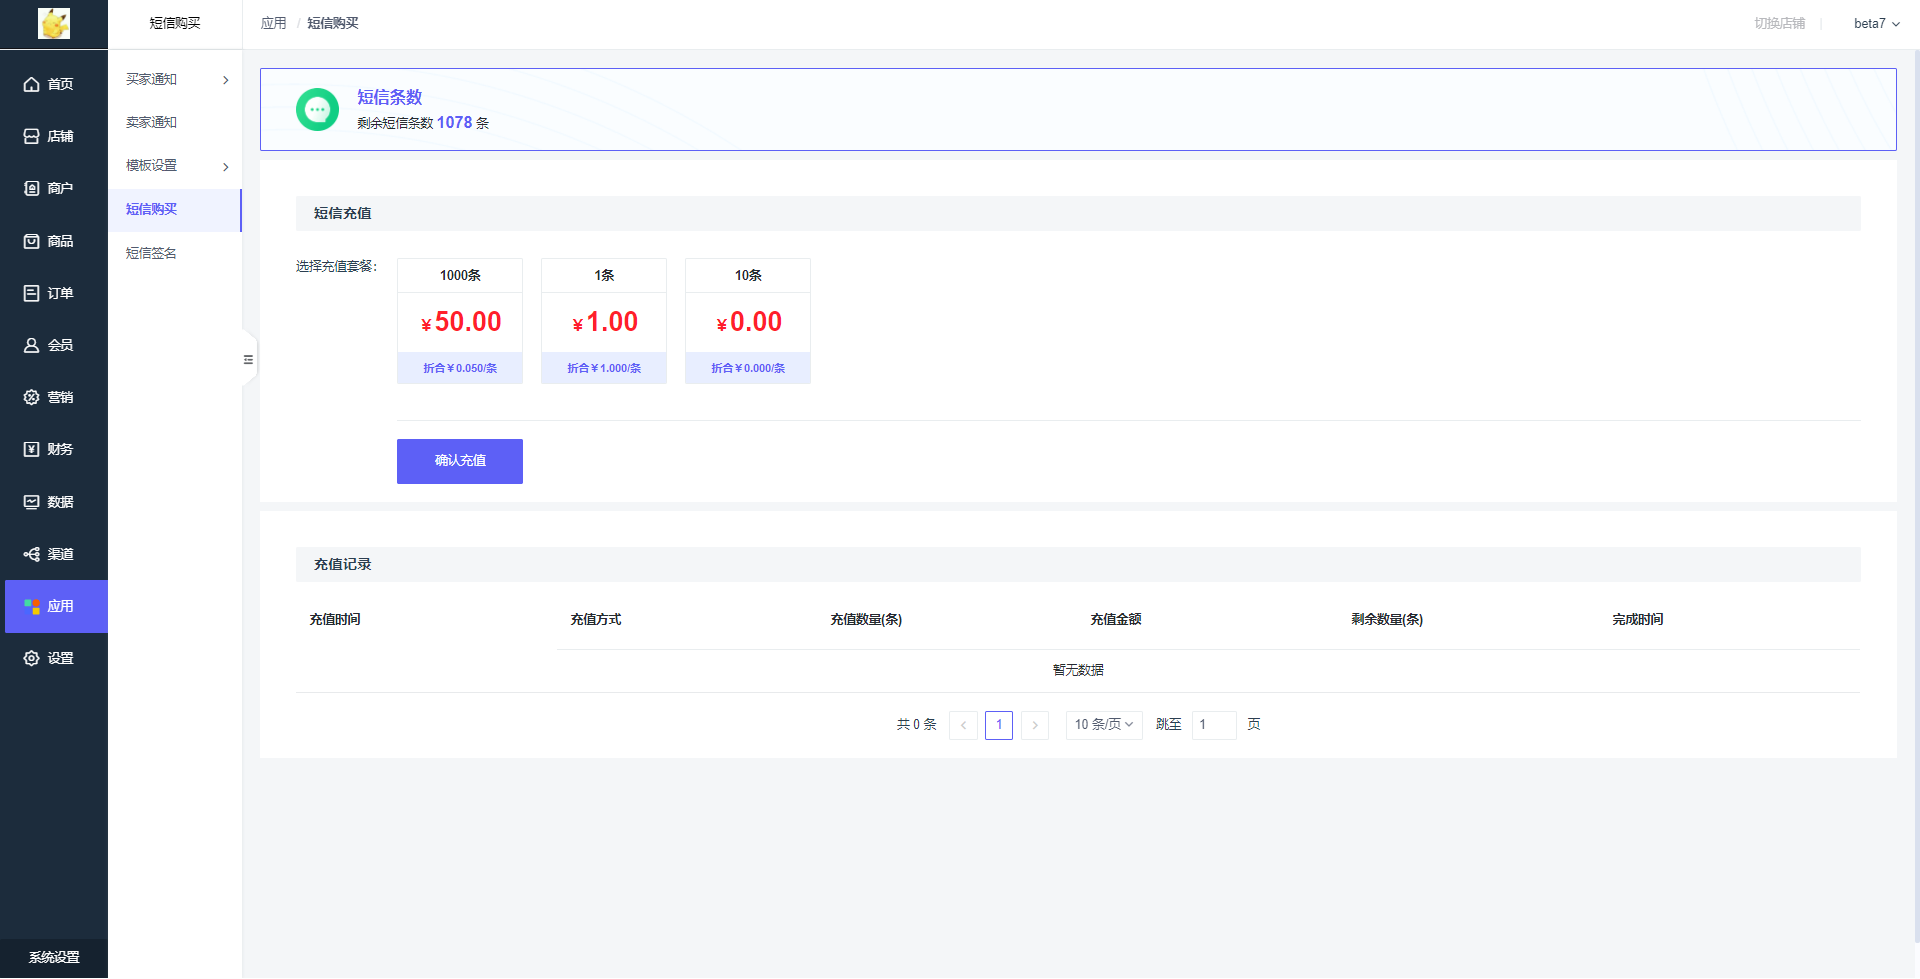1920x979 pixels.
Task: Expand the 模板设置 submenu arrow
Action: pyautogui.click(x=226, y=167)
